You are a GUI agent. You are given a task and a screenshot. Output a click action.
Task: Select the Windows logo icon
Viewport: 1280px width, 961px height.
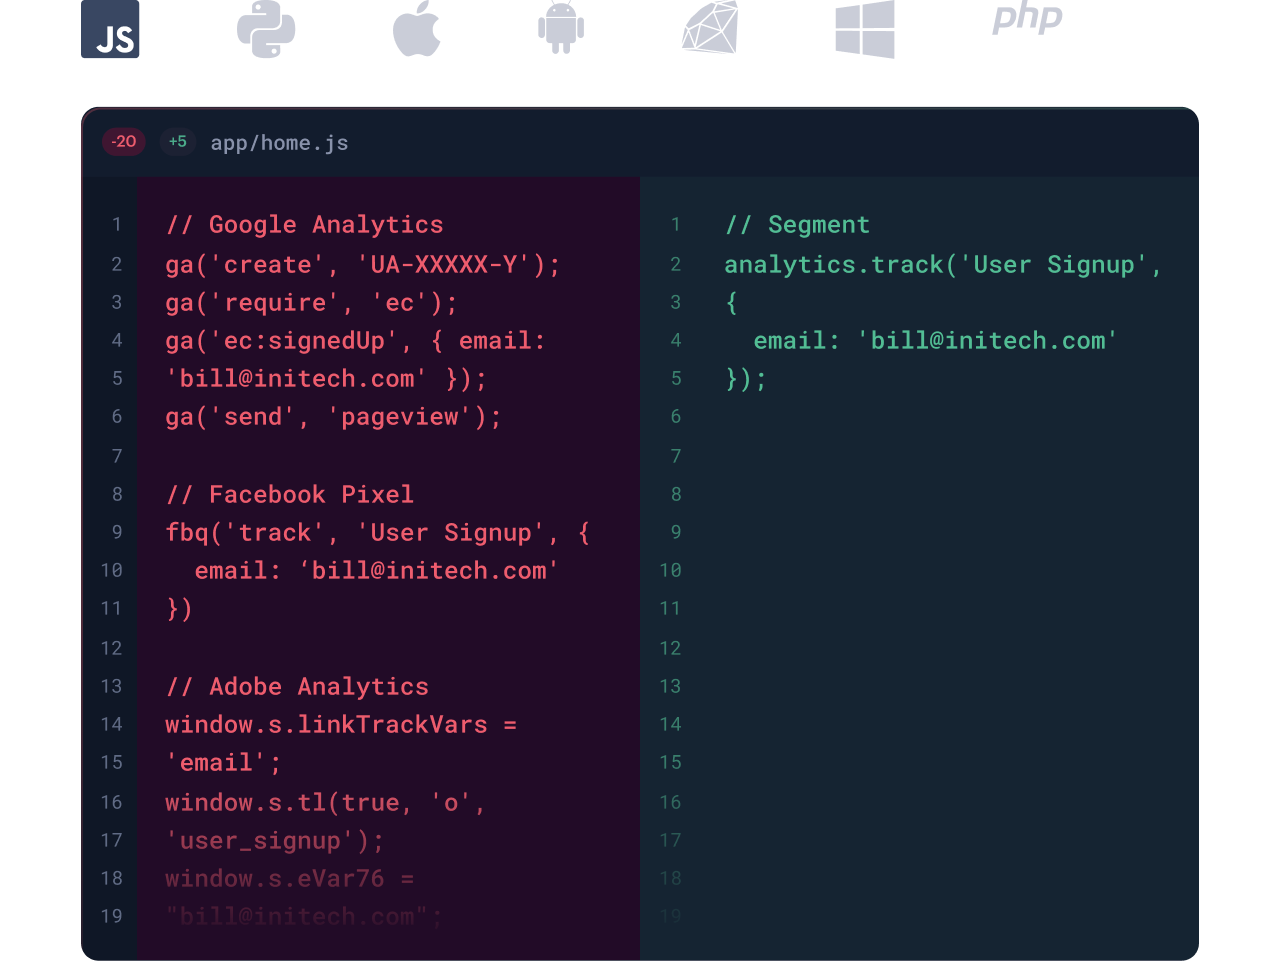[x=865, y=29]
